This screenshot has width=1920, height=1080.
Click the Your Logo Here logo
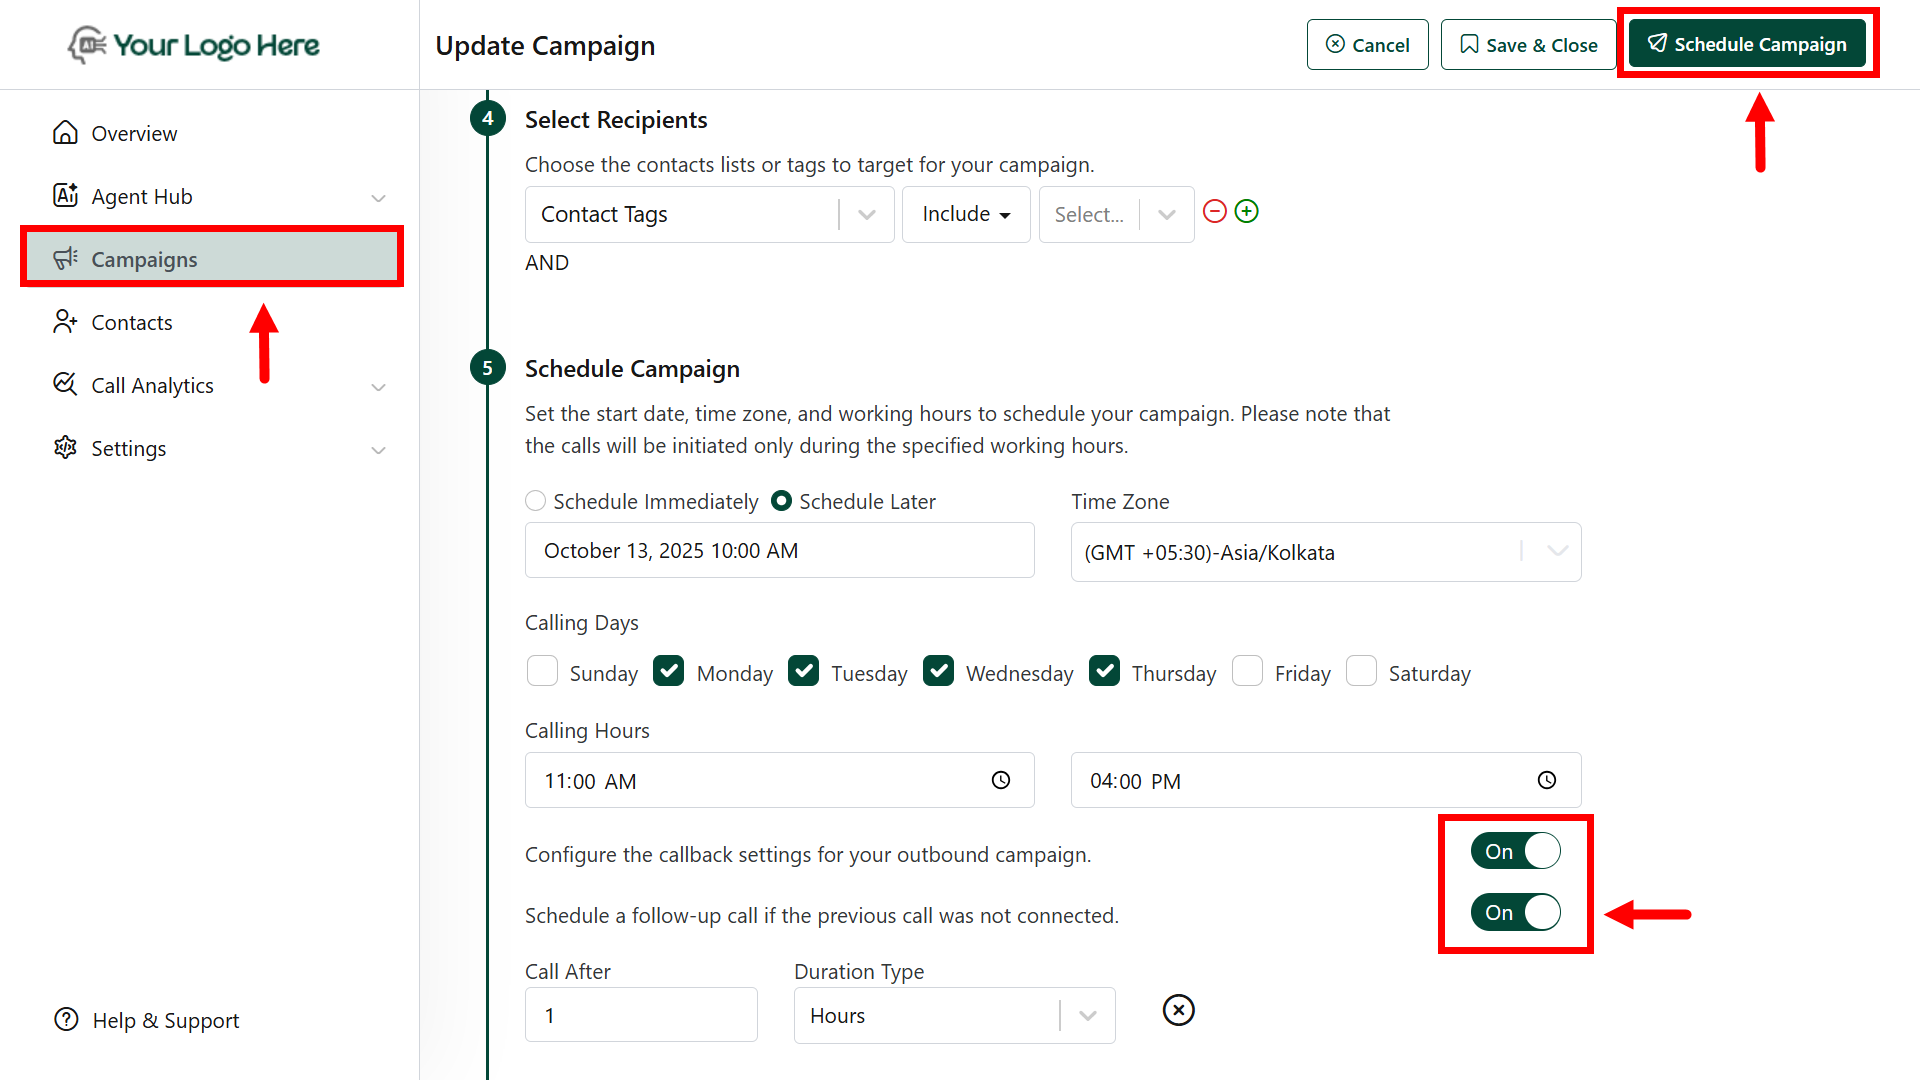click(x=194, y=45)
